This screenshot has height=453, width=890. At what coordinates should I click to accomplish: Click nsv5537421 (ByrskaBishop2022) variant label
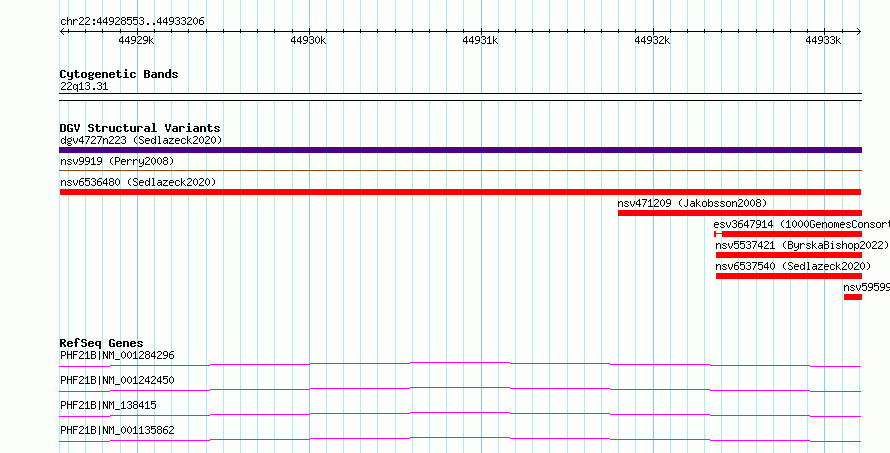pyautogui.click(x=802, y=245)
